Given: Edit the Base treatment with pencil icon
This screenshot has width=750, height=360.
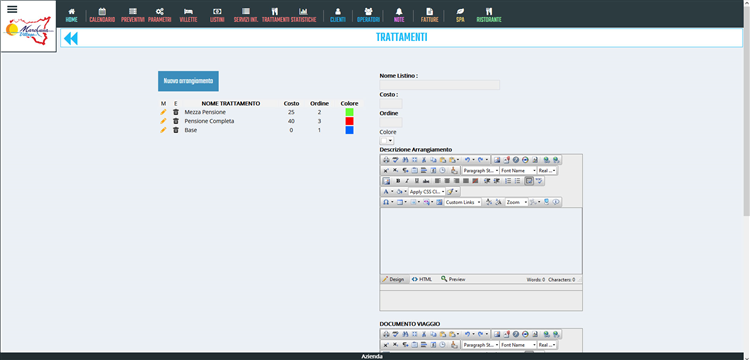Looking at the screenshot, I should tap(163, 130).
